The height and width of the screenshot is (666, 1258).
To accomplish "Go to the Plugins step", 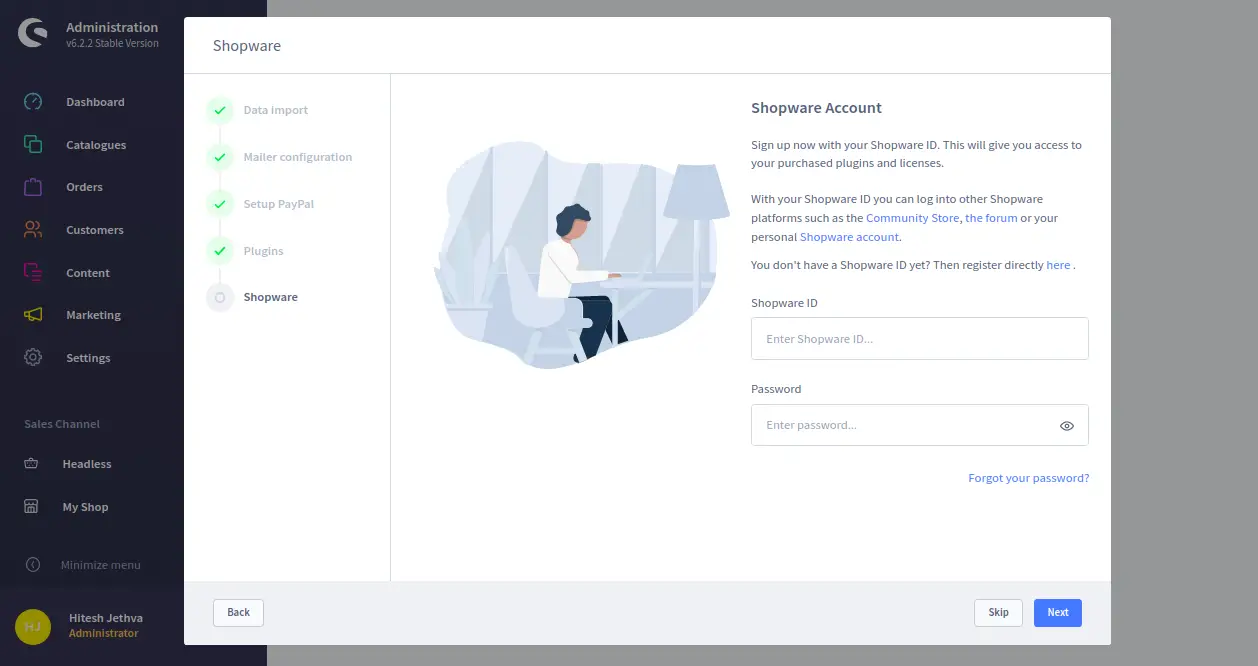I will (x=263, y=251).
